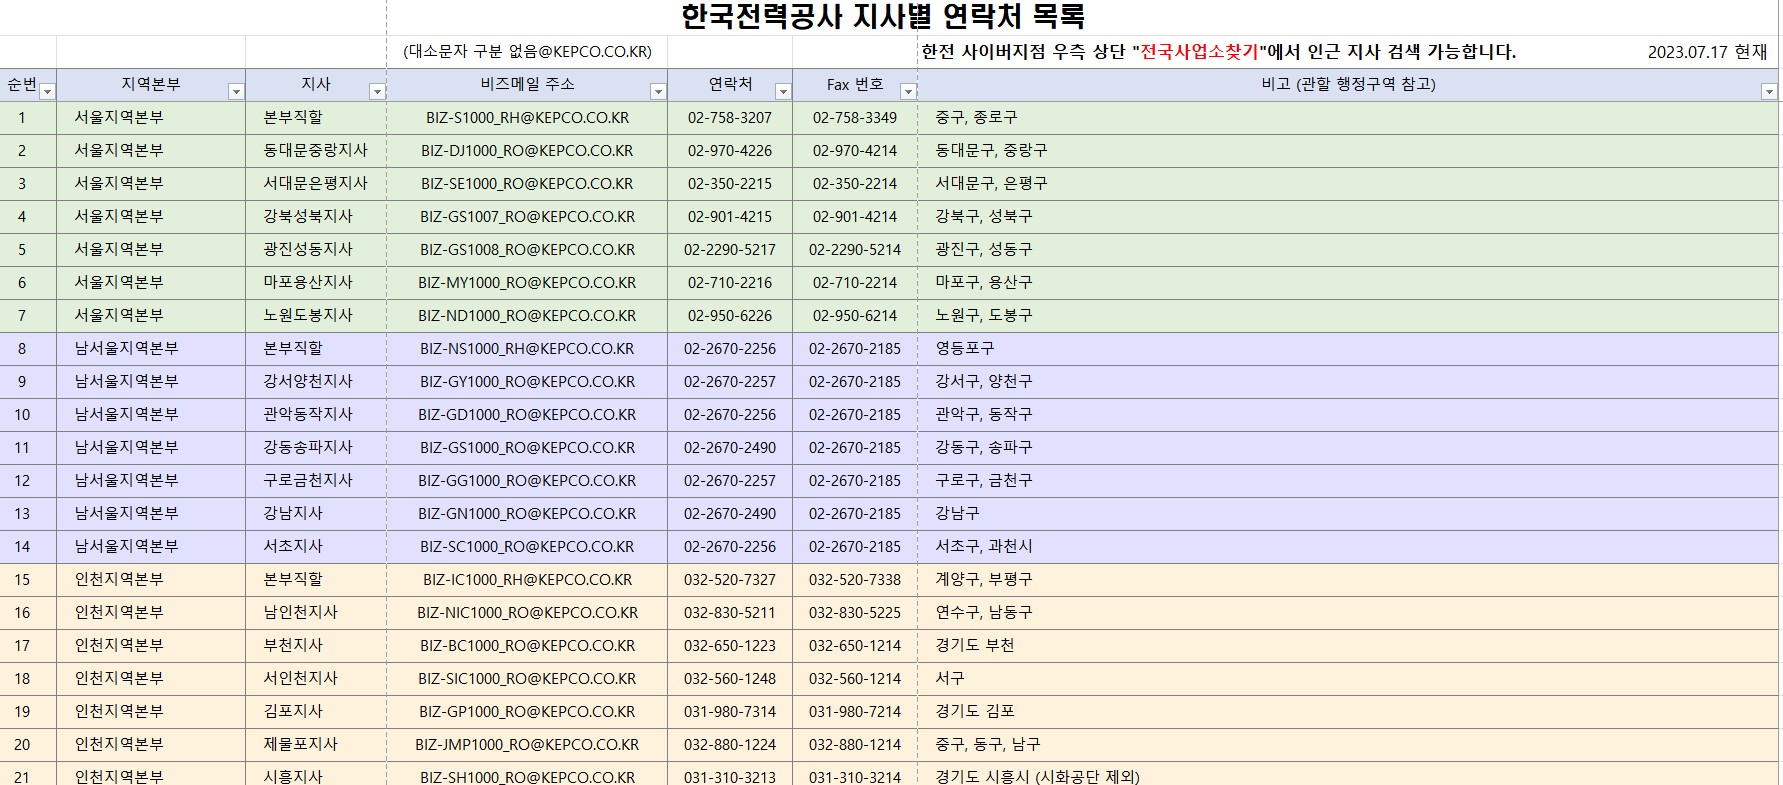Select email BIZ-S1000_RH@KEPCO.CO.KR

[527, 118]
